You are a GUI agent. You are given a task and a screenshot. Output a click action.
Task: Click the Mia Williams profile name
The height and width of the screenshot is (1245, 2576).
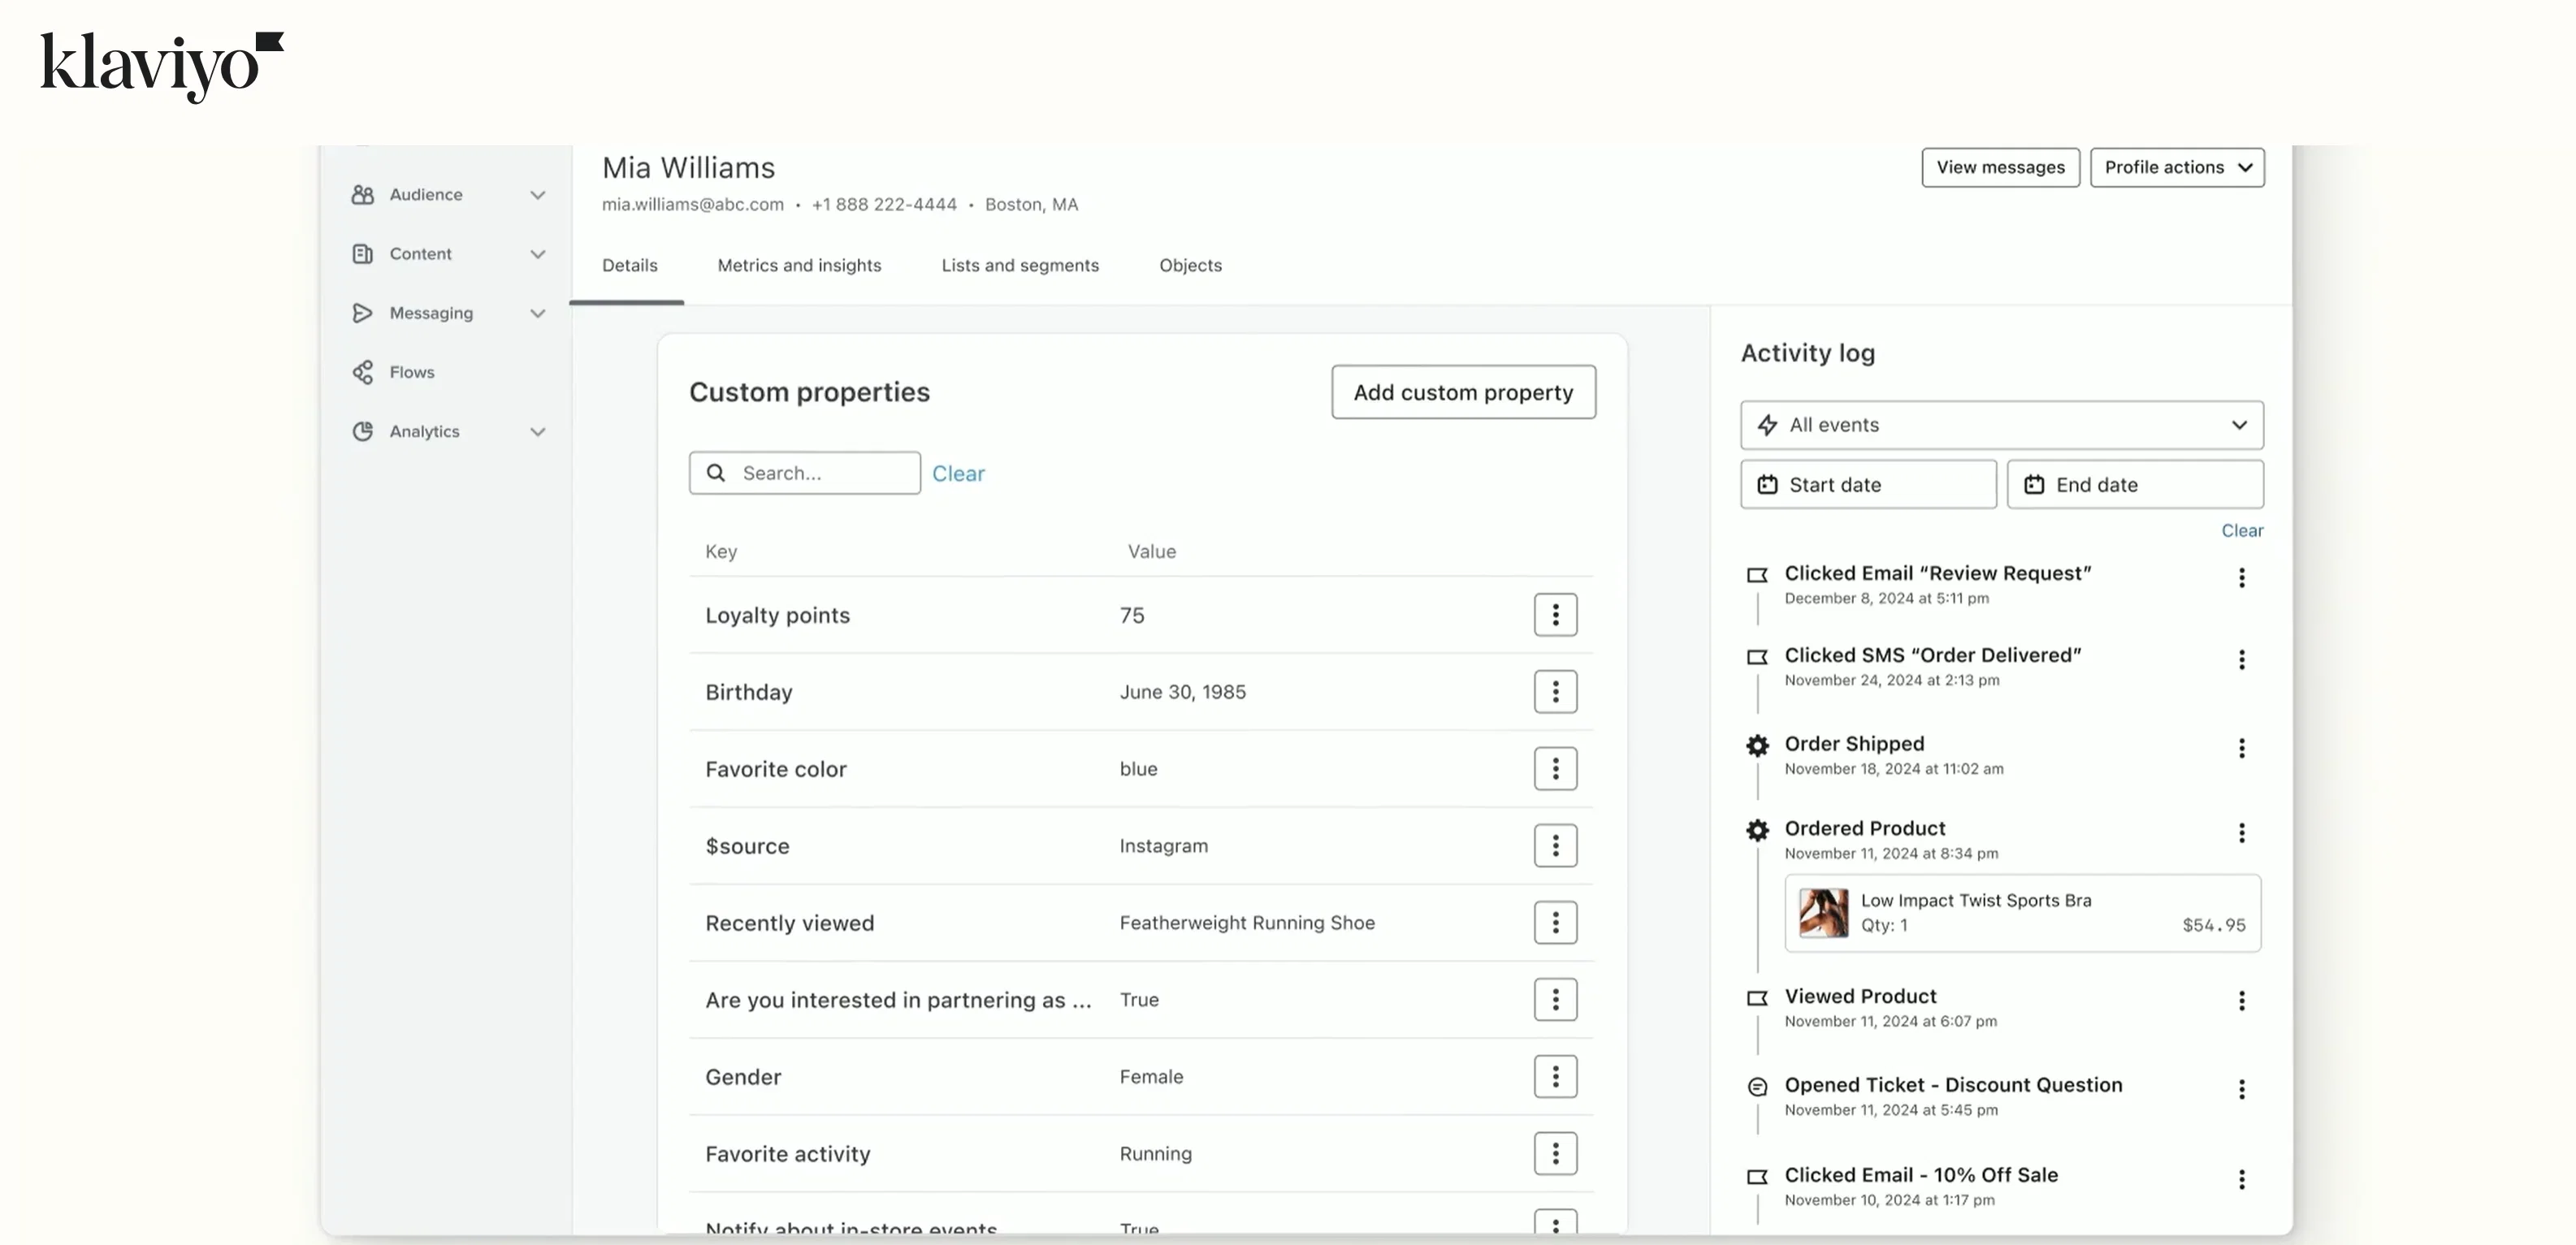(688, 168)
